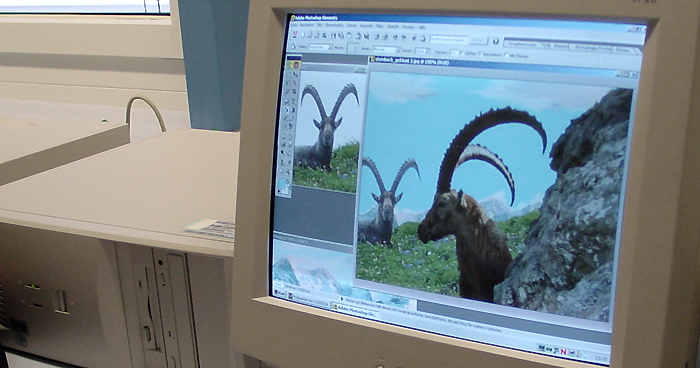Toggle the Benachbart checkbox
700x368 pixels.
tap(479, 53)
